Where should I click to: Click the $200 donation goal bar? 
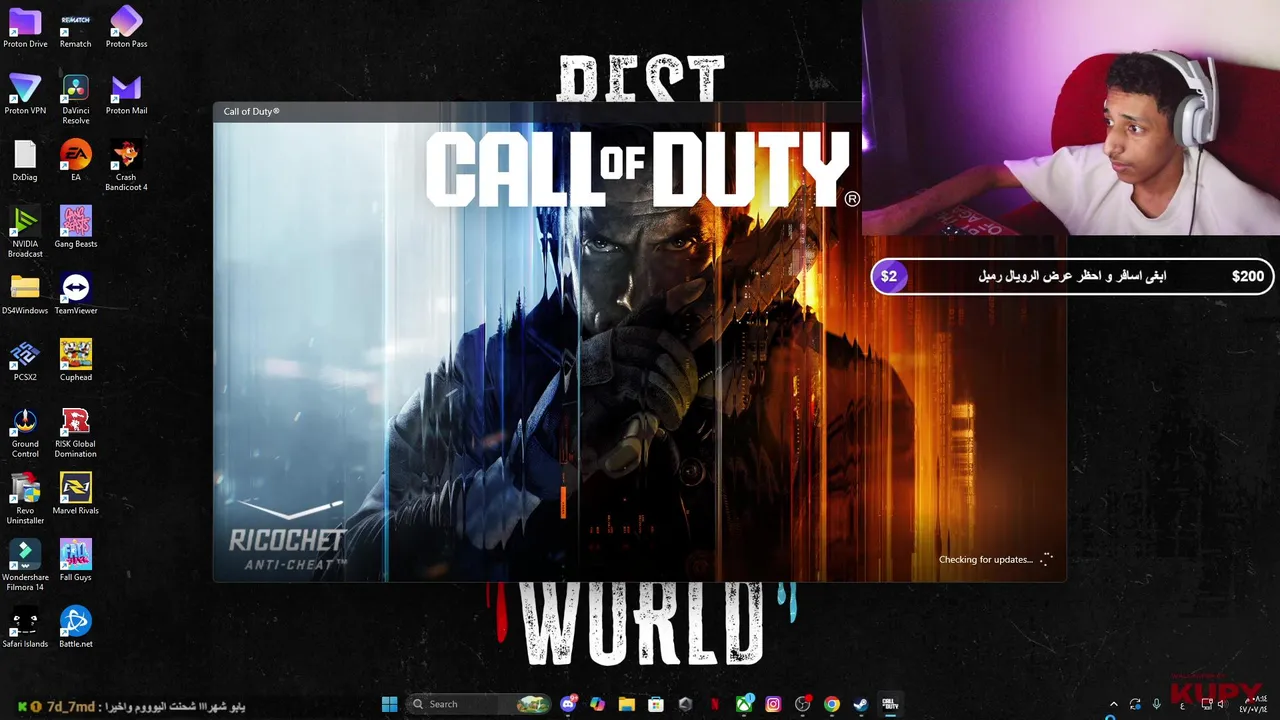[1071, 276]
